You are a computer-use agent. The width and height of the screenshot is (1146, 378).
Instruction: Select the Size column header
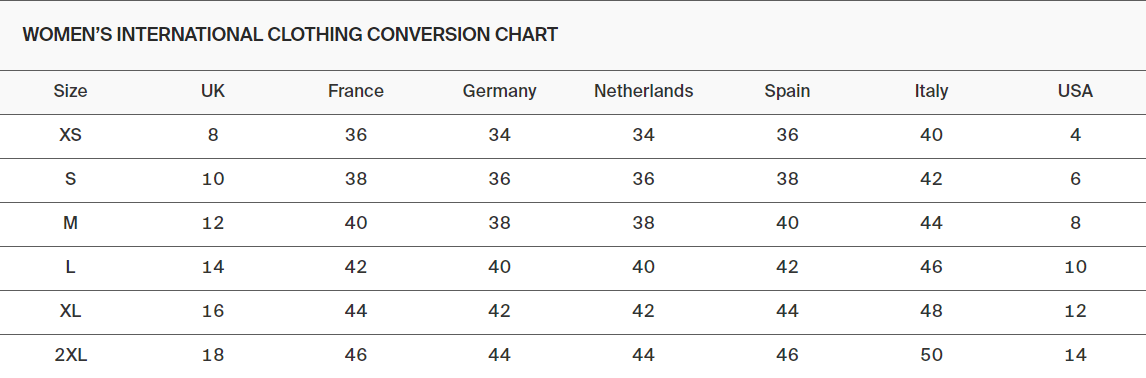(x=70, y=91)
